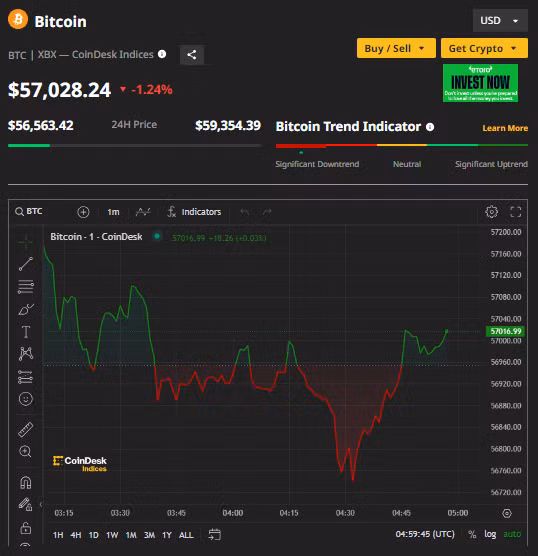The width and height of the screenshot is (538, 556).
Task: Click the 24H price range bar
Action: pos(135,145)
